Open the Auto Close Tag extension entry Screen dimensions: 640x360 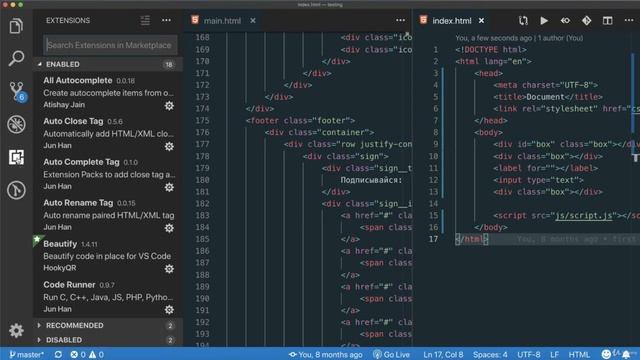[x=108, y=133]
